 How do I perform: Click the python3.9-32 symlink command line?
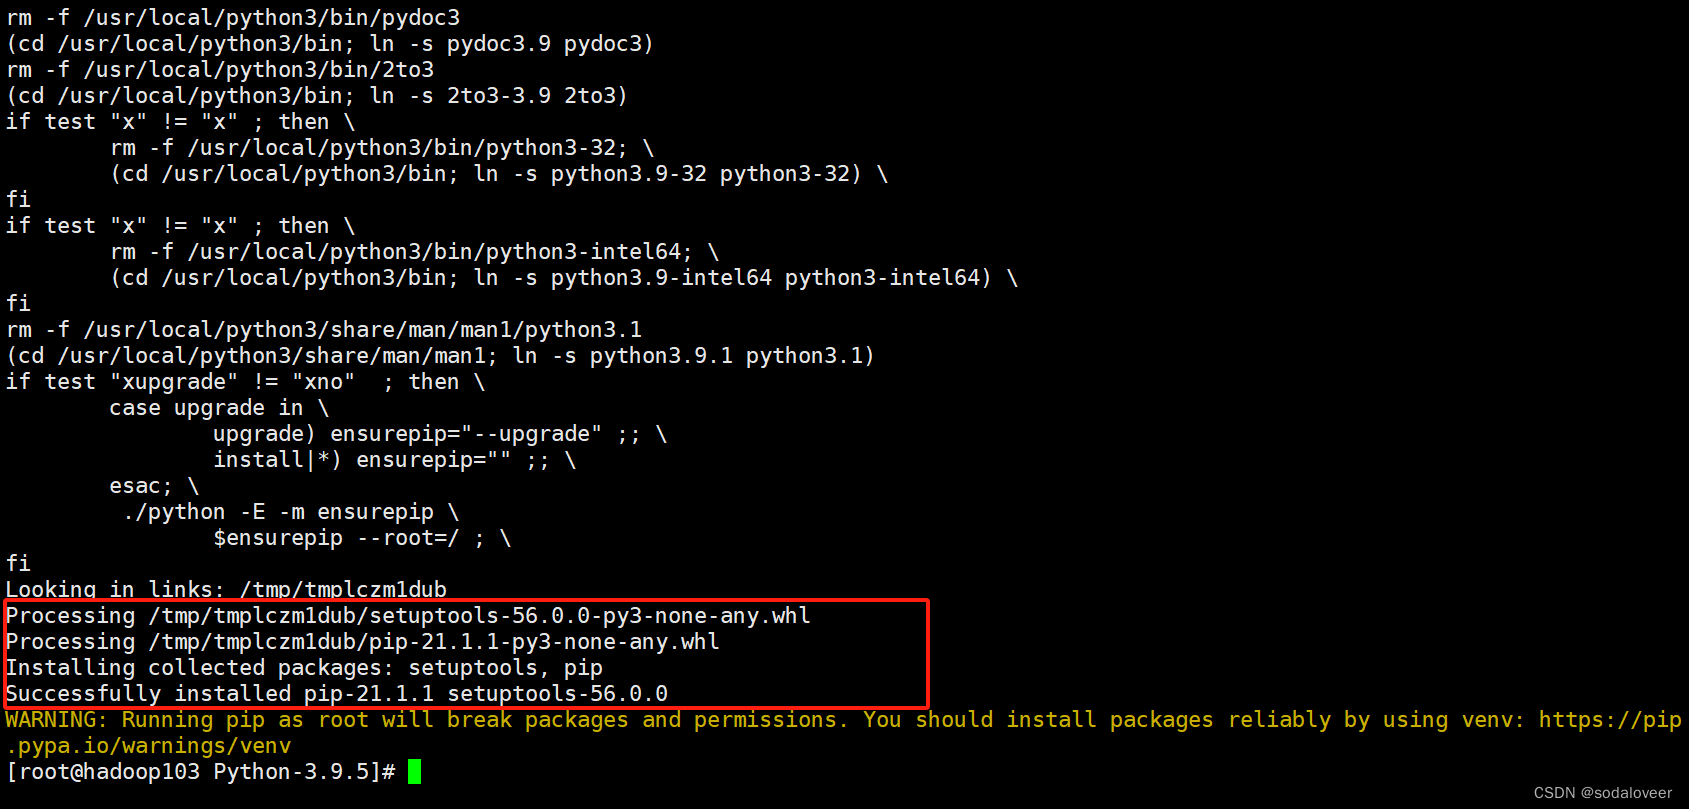499,173
